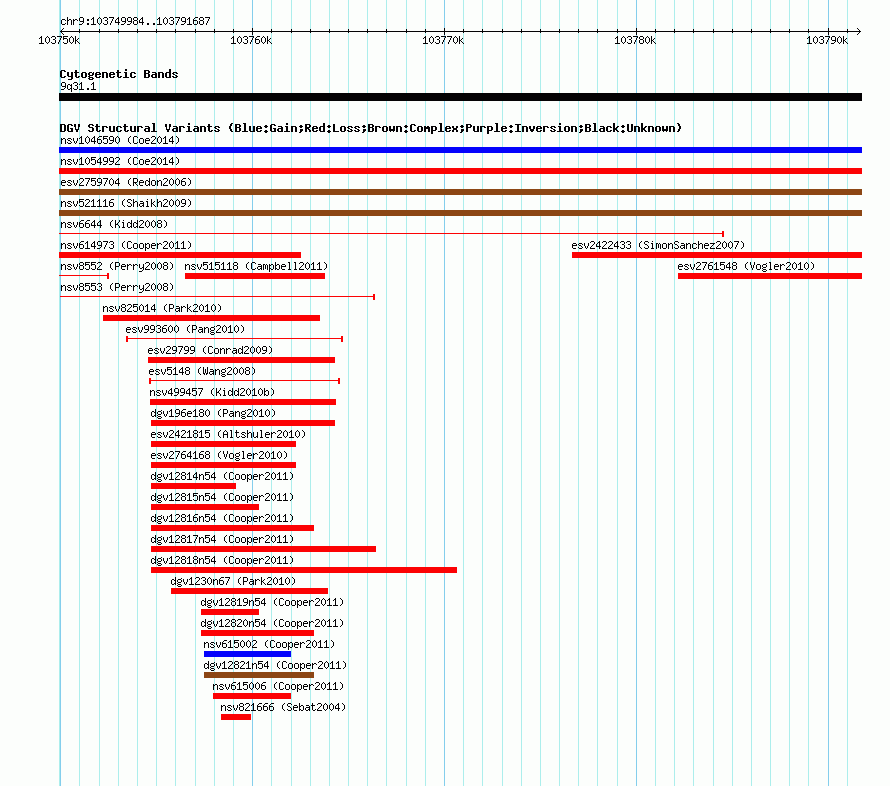
Task: Open dgv12818n54 (Cooper2011) label
Action: (x=222, y=560)
